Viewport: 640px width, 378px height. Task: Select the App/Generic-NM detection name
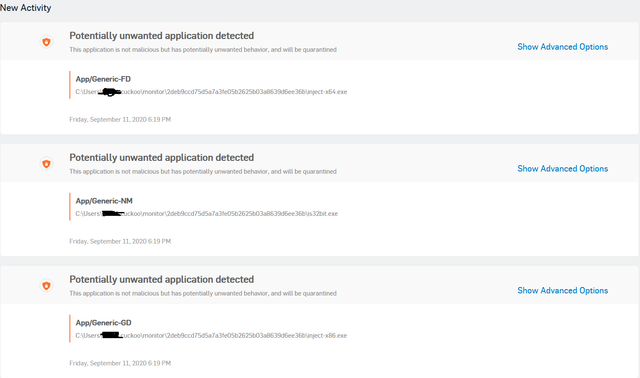(104, 201)
